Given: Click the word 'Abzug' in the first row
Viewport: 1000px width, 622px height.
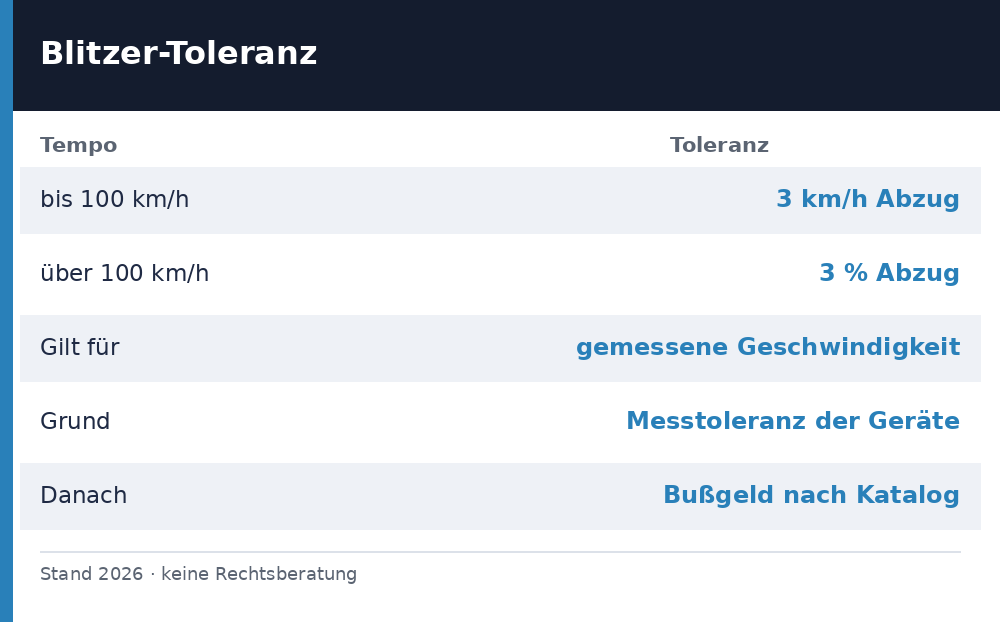Looking at the screenshot, I should click(918, 200).
